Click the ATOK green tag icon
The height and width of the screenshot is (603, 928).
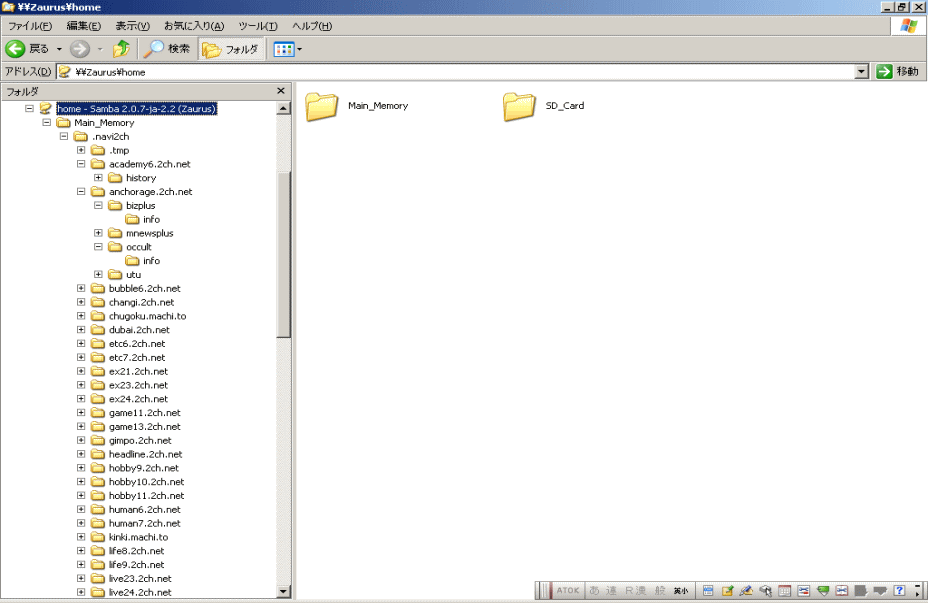tap(823, 591)
